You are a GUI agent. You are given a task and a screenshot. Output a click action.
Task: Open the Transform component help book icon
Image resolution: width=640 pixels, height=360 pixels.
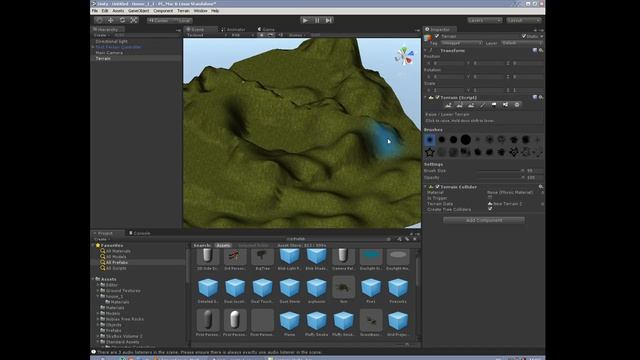(535, 50)
